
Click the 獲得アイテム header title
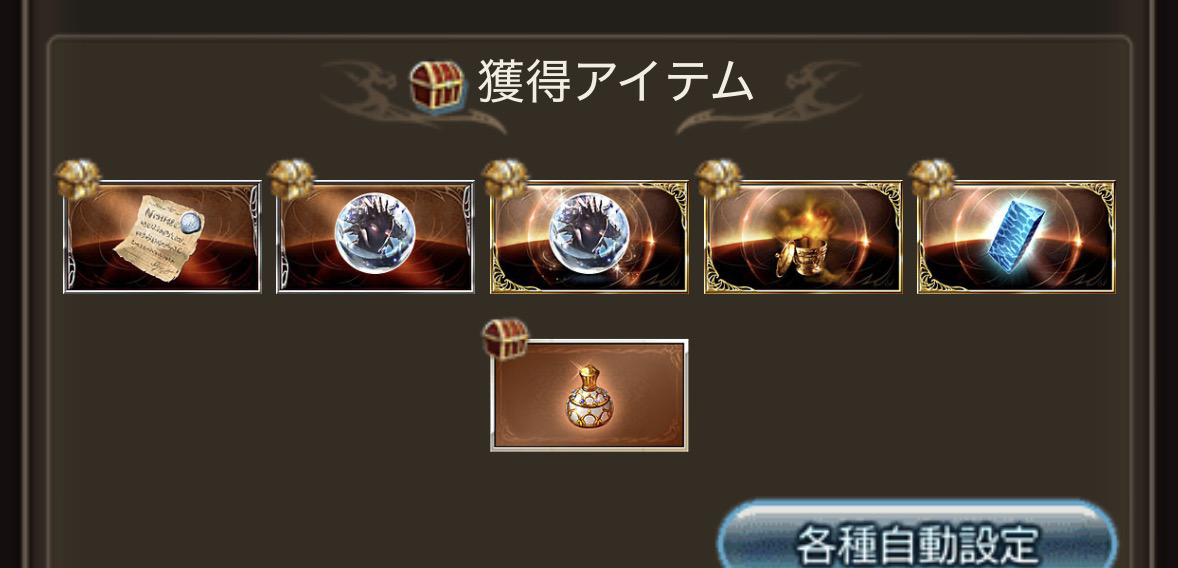coord(615,81)
